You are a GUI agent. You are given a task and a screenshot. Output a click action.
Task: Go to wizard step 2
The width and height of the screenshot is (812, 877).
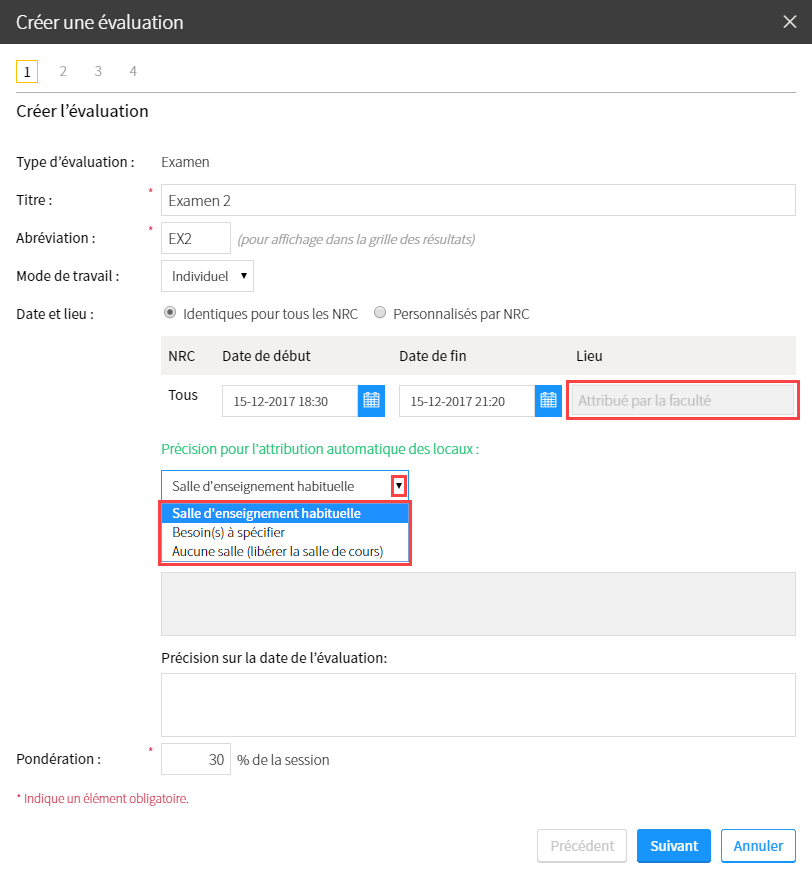click(63, 71)
